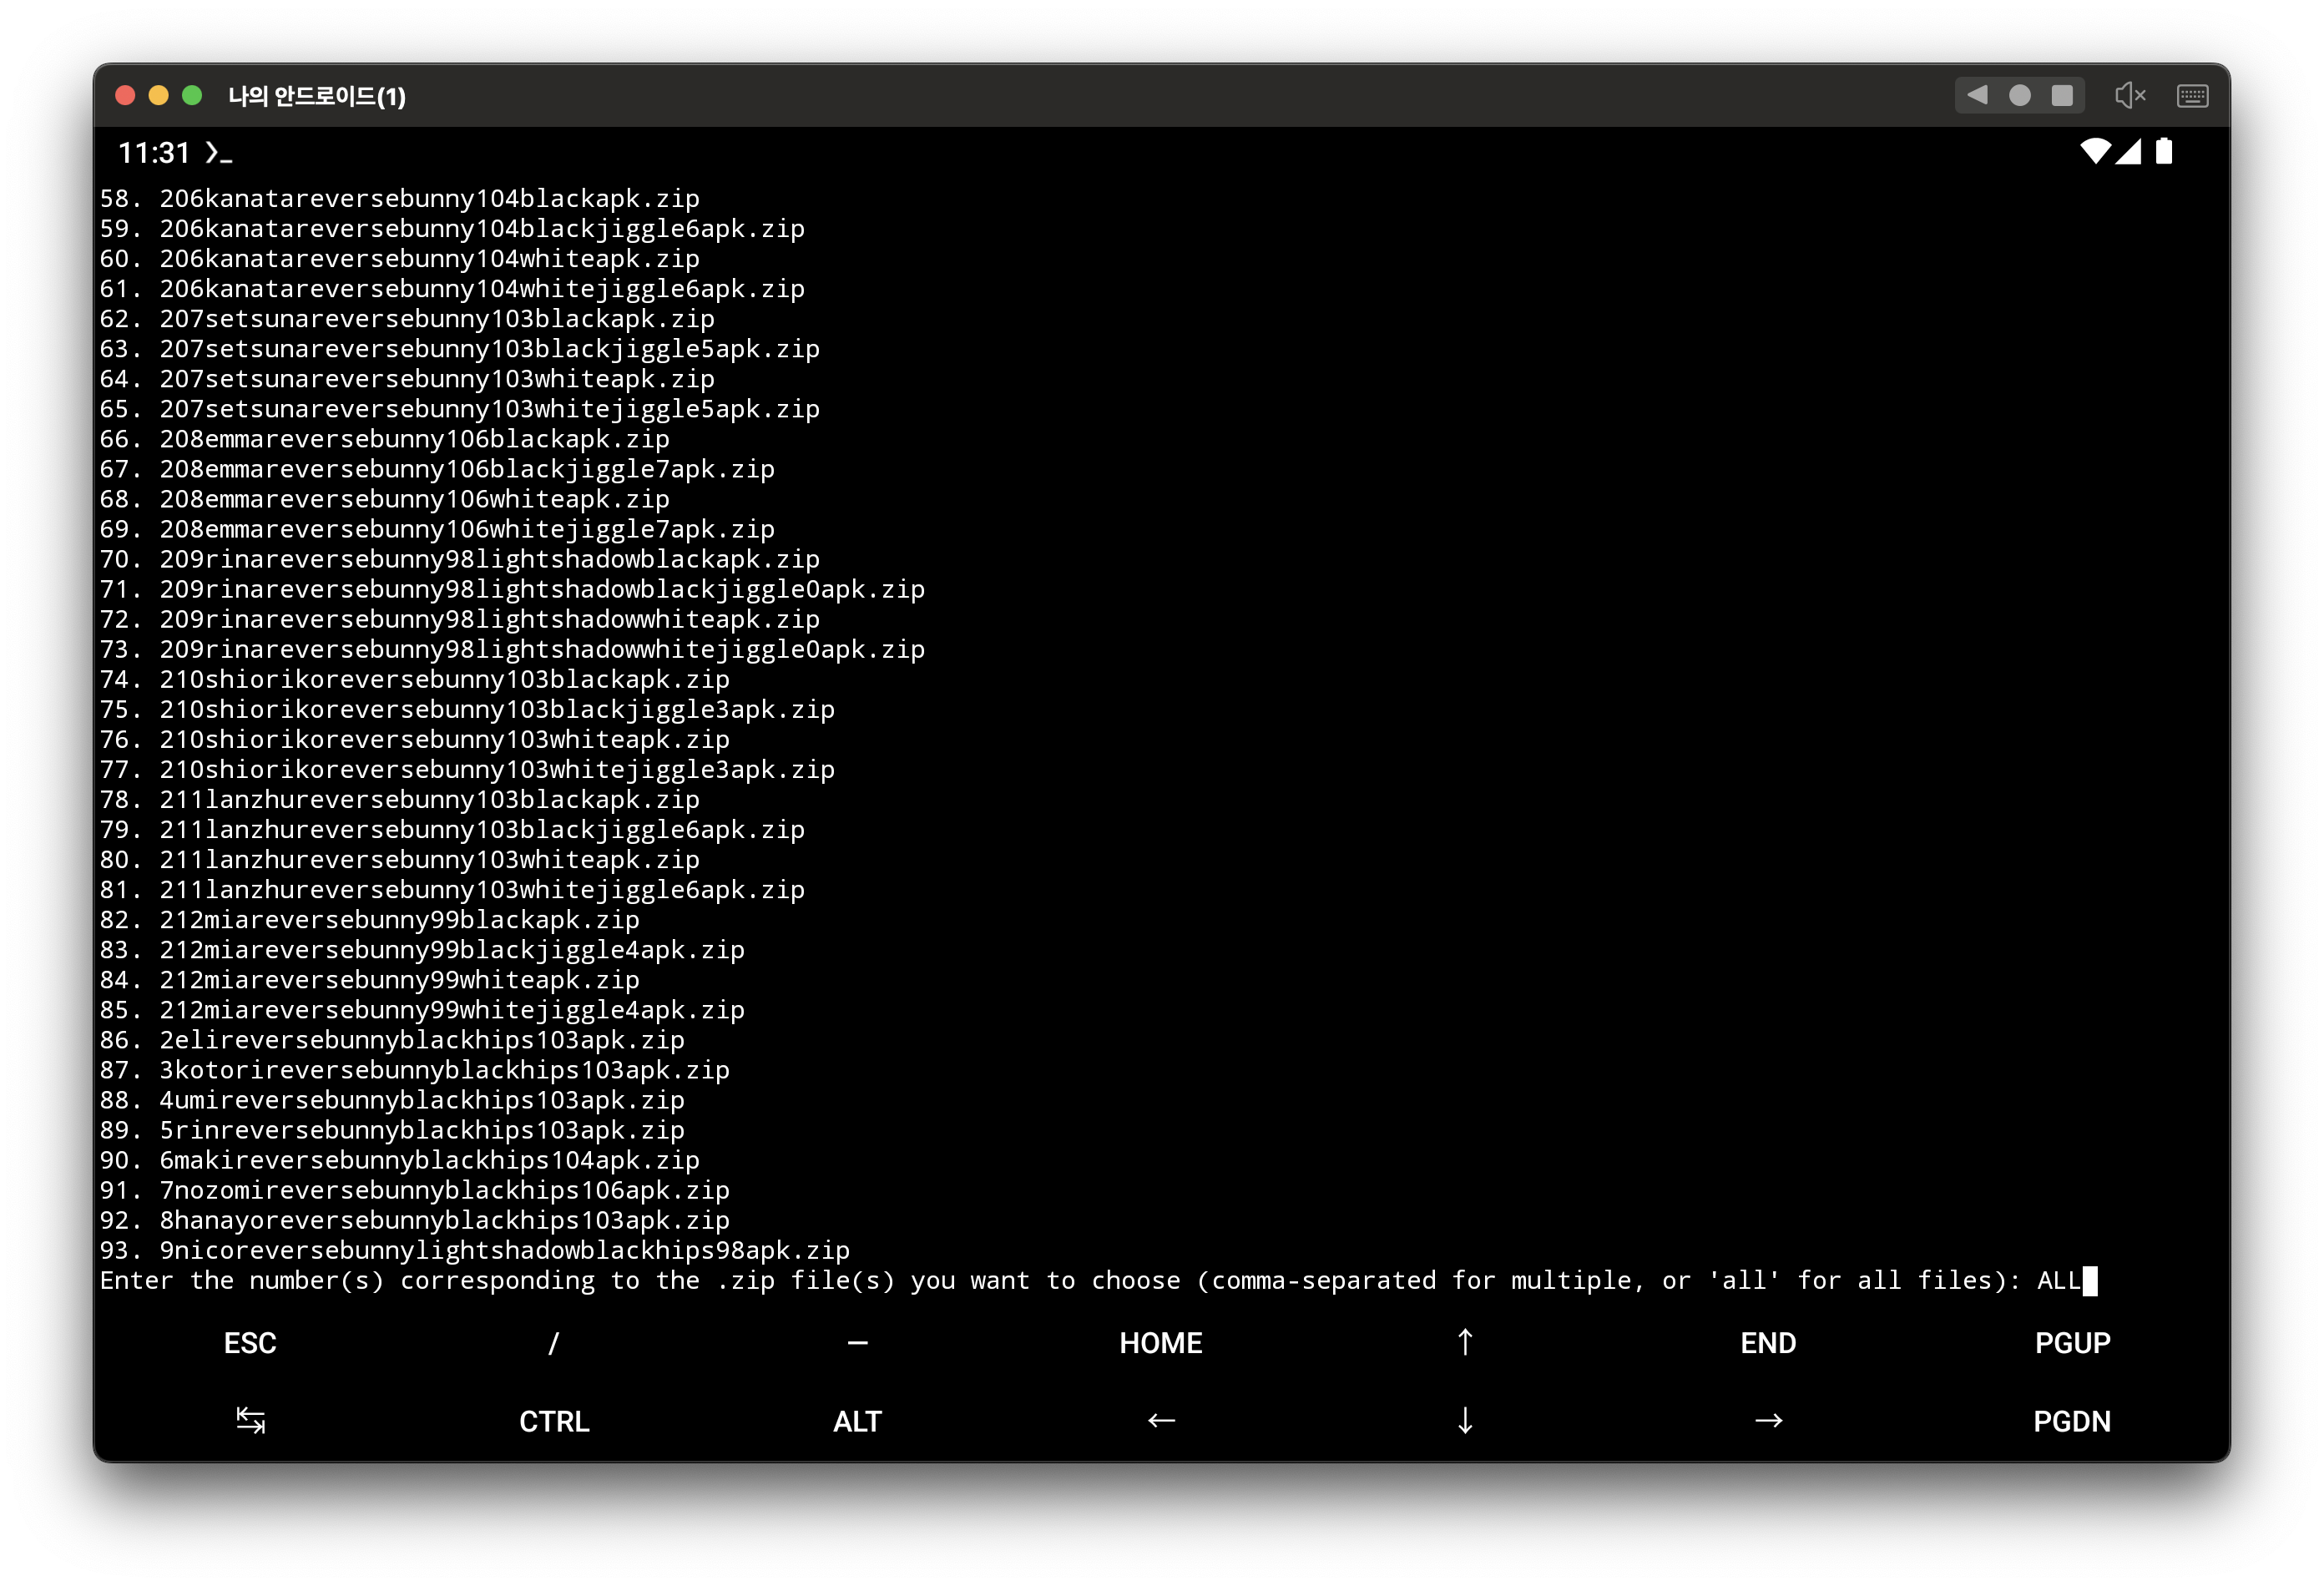Viewport: 2324px width, 1586px height.
Task: Toggle the CTRL modifier key
Action: (x=554, y=1421)
